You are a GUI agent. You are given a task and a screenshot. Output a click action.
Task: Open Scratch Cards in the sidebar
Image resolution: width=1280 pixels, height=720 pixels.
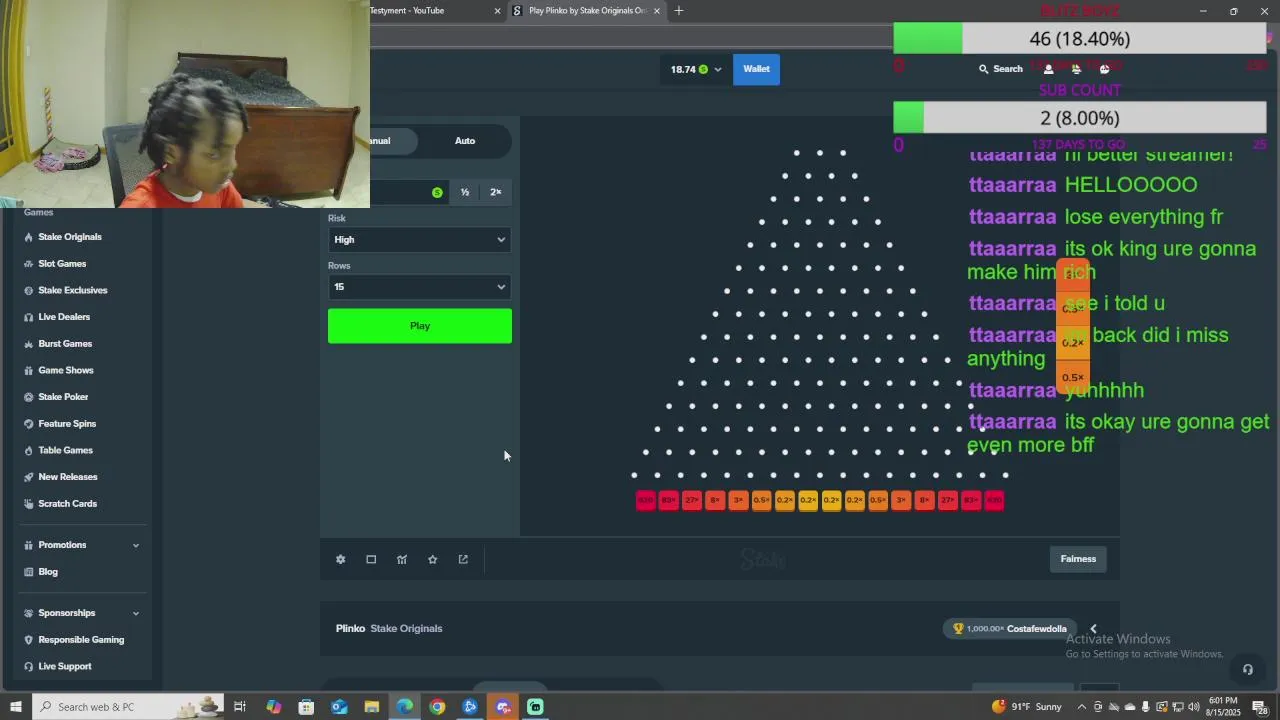click(x=67, y=504)
